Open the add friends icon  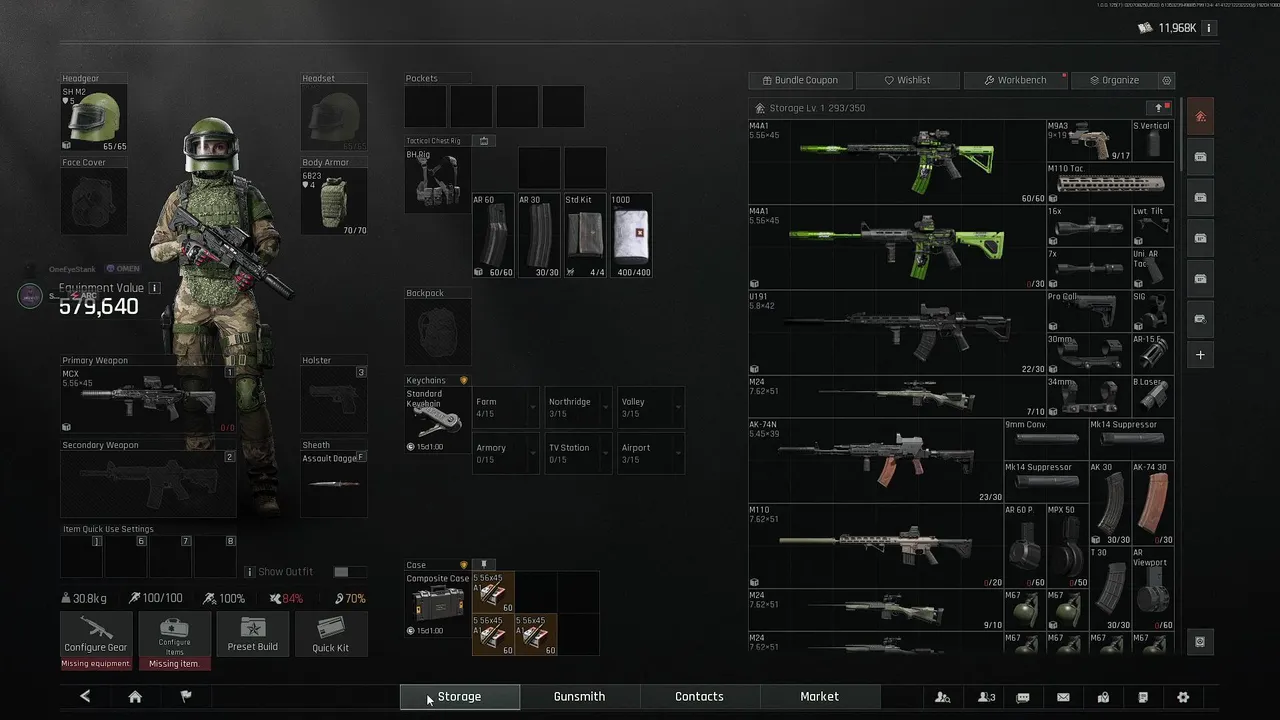pyautogui.click(x=942, y=697)
